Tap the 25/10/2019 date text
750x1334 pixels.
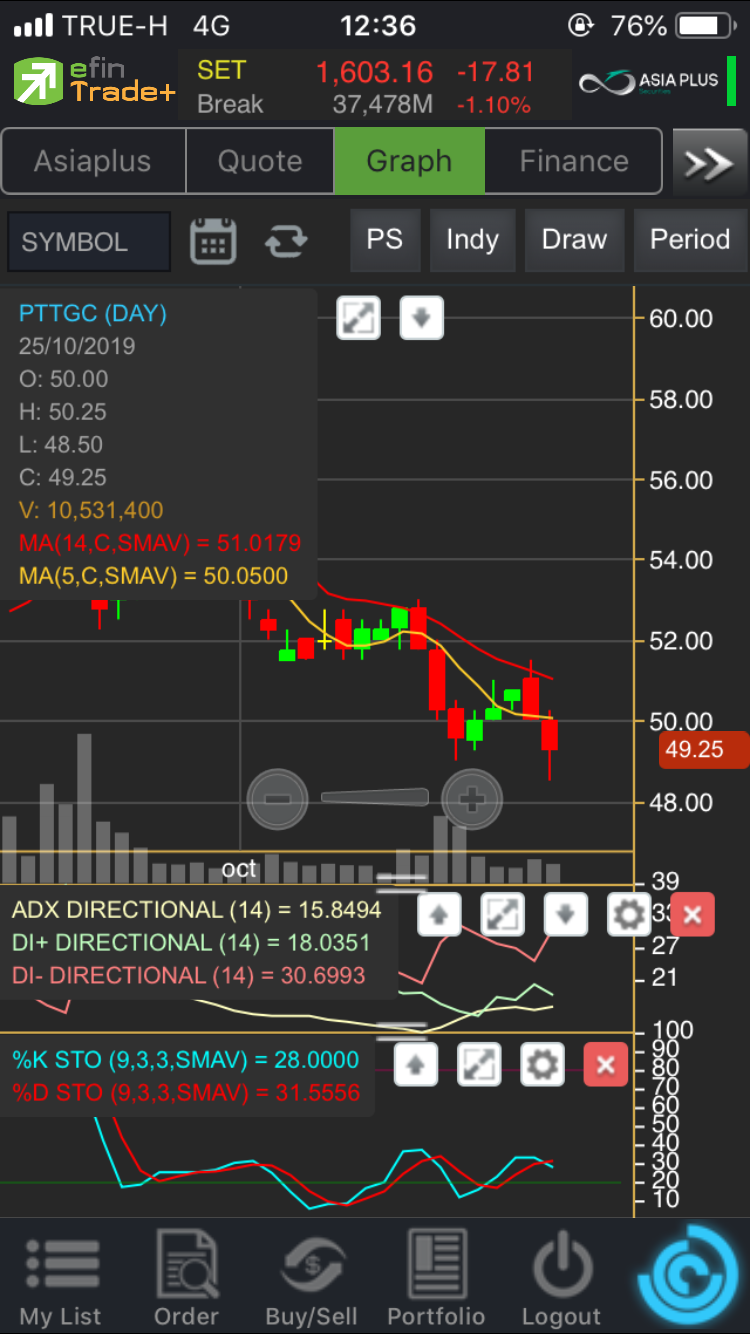click(77, 346)
